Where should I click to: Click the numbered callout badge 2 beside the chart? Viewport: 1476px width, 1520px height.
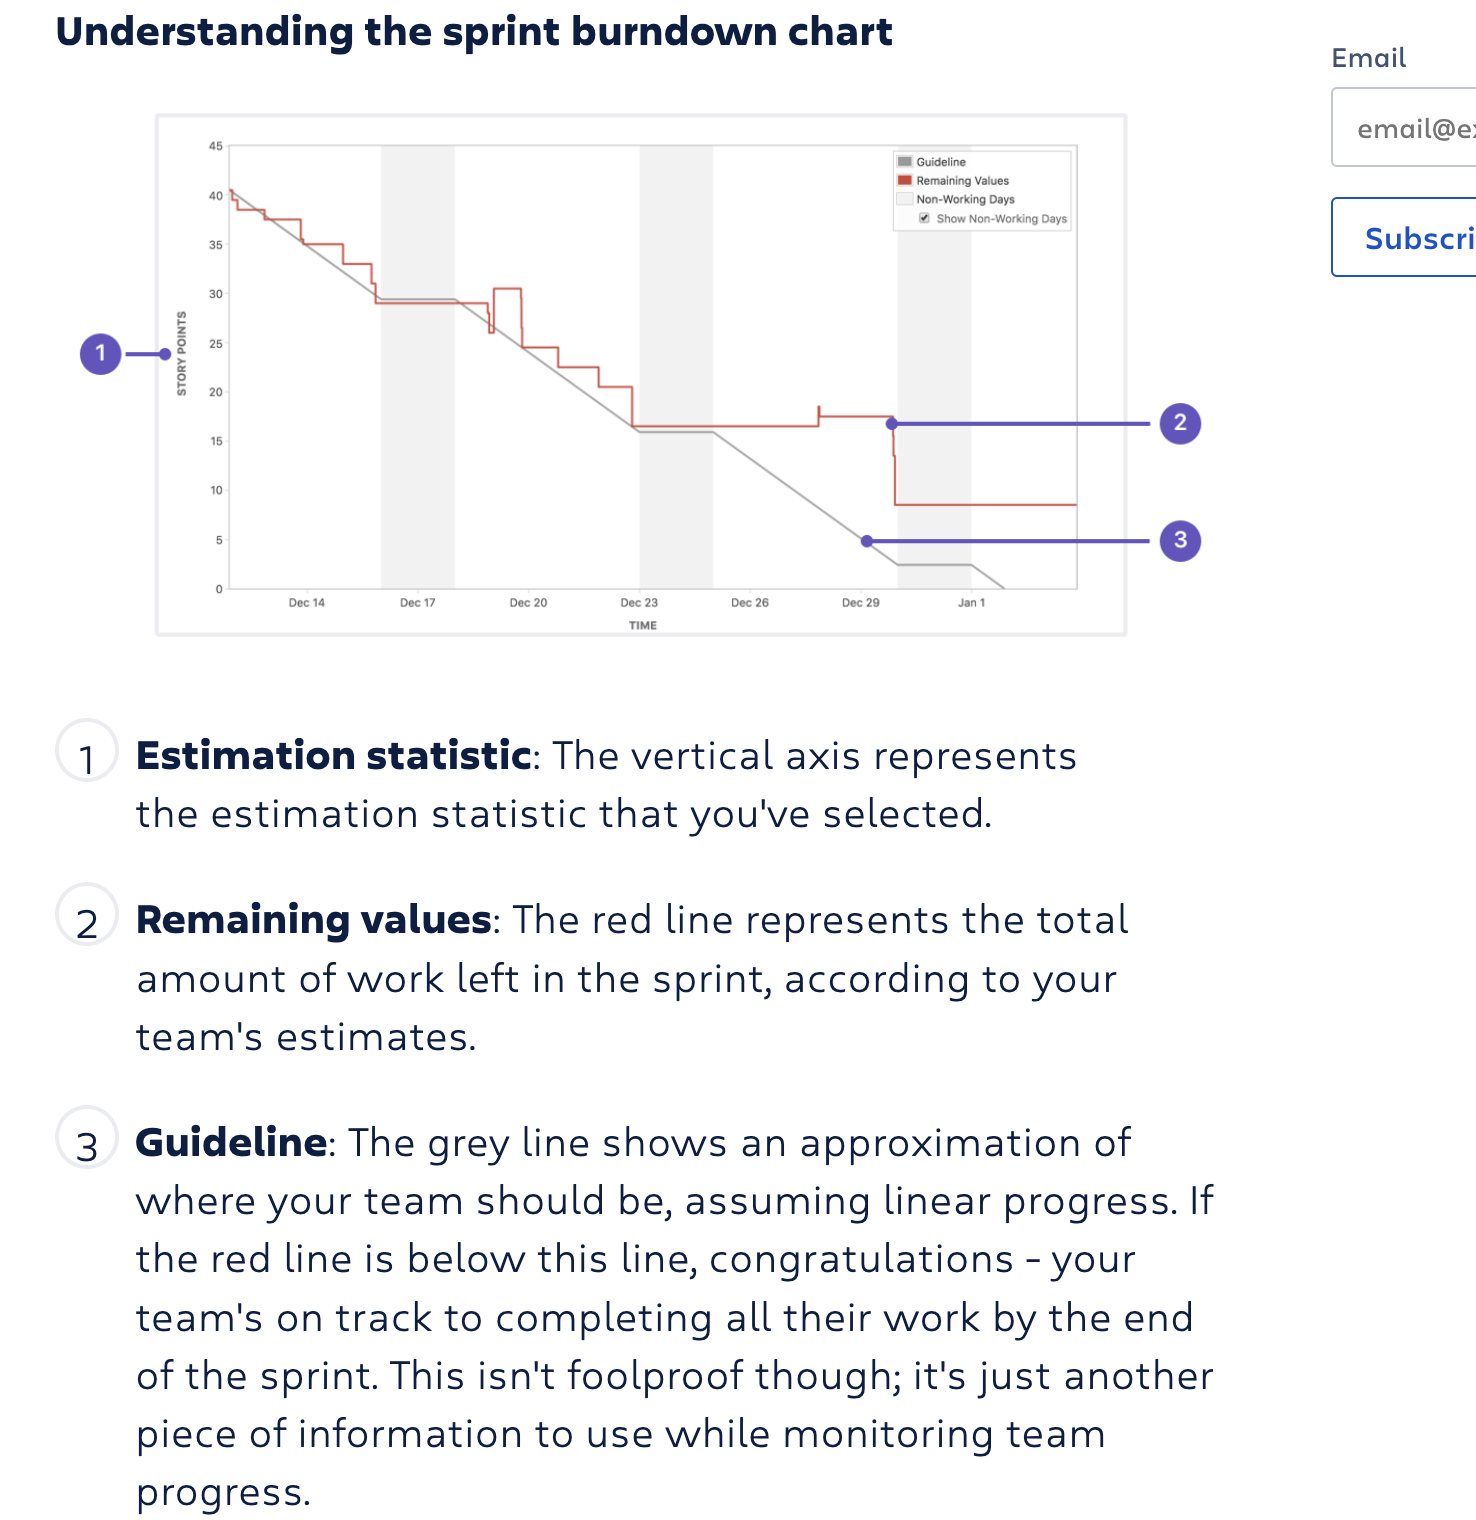click(x=1181, y=423)
